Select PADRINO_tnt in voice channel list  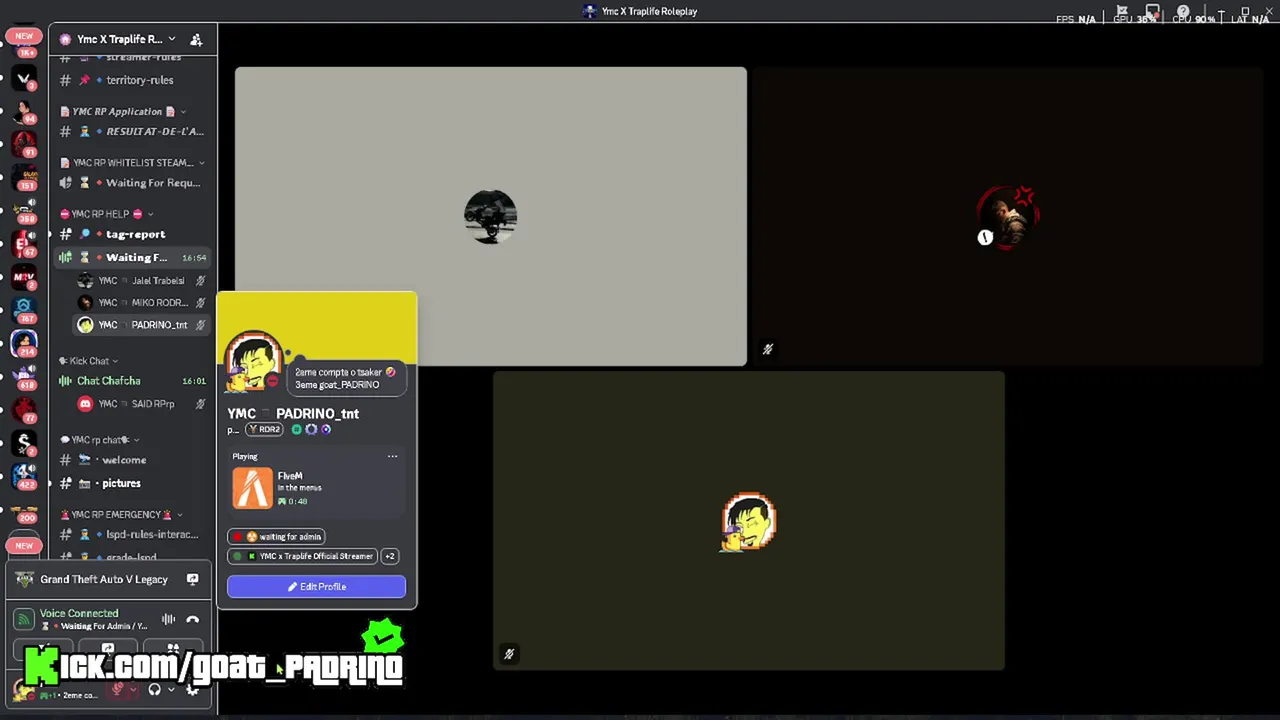[141, 325]
